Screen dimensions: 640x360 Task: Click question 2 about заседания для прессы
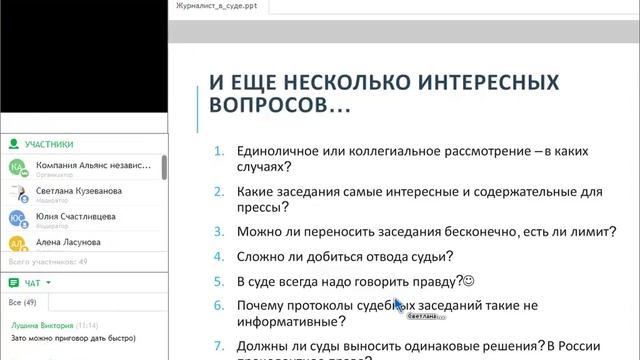(420, 199)
